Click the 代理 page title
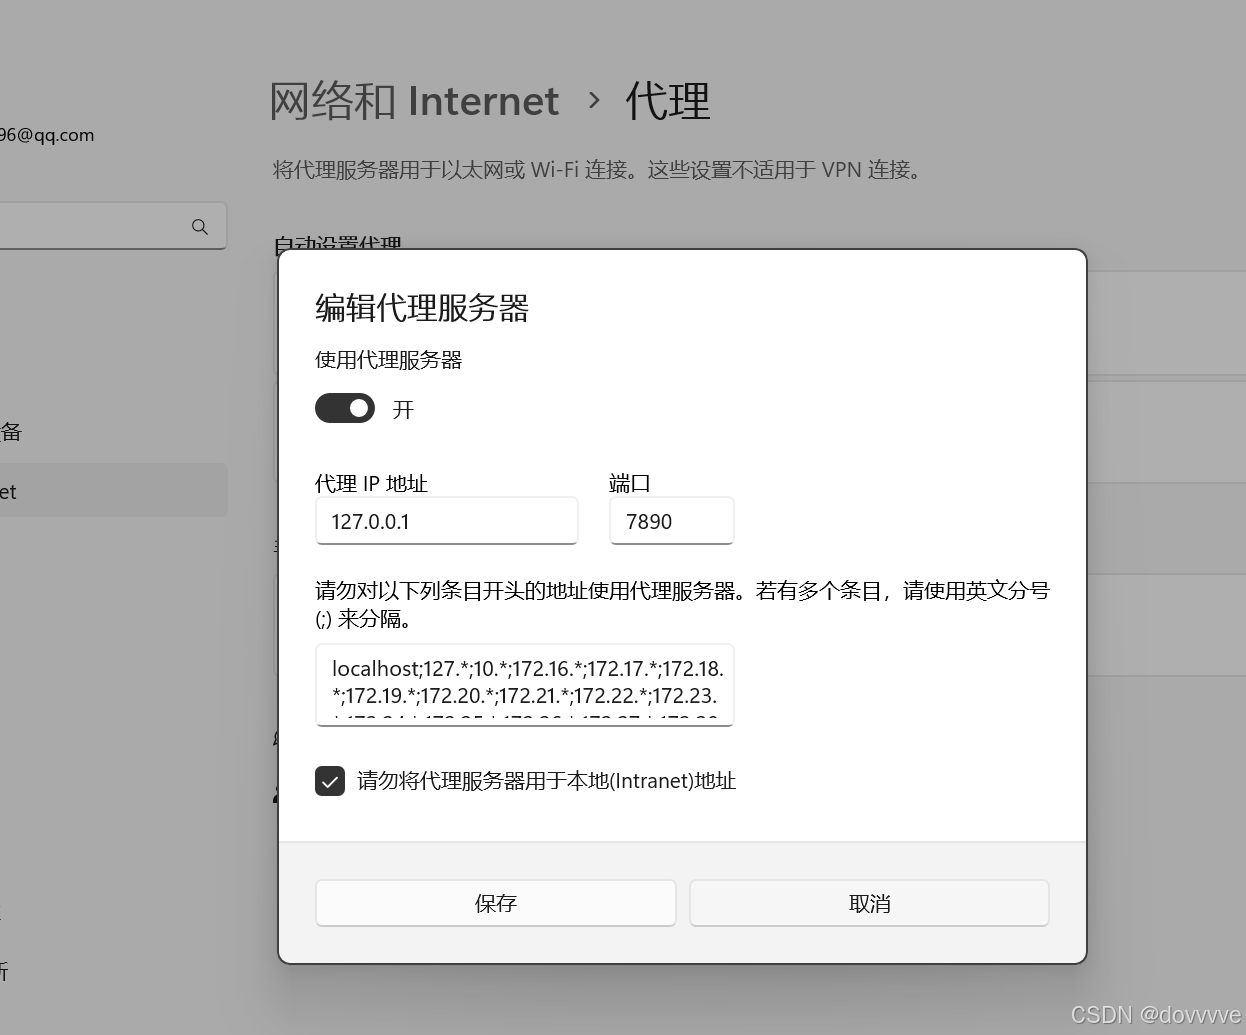Screen dimensions: 1246x1035 668,101
